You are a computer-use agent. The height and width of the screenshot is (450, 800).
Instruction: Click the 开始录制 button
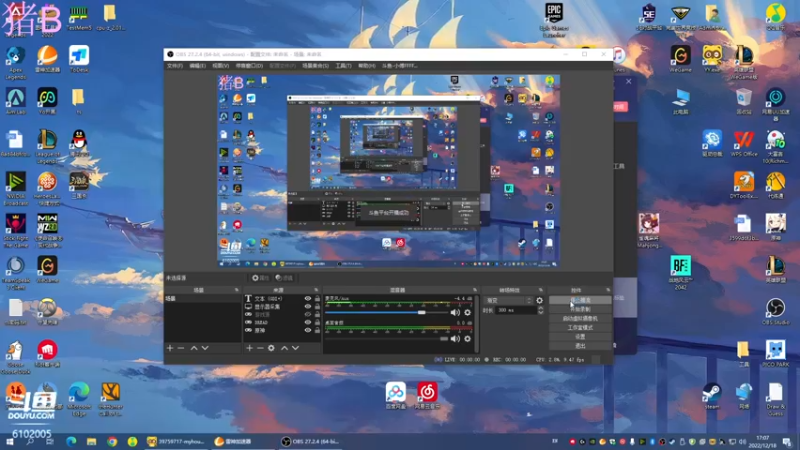pos(580,309)
